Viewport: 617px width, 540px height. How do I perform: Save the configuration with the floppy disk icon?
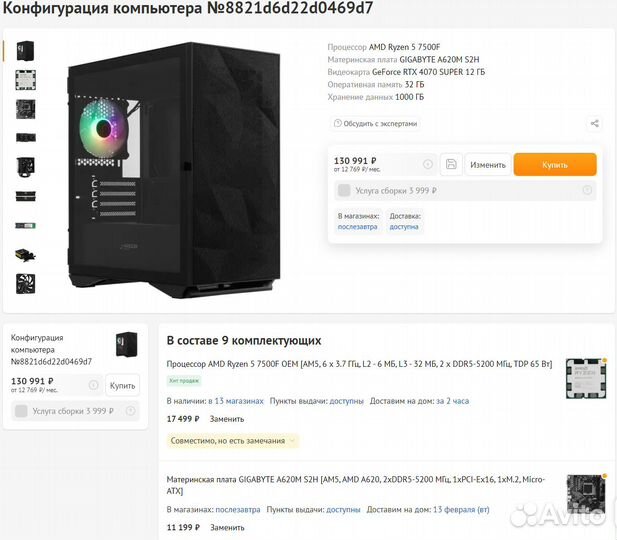451,164
